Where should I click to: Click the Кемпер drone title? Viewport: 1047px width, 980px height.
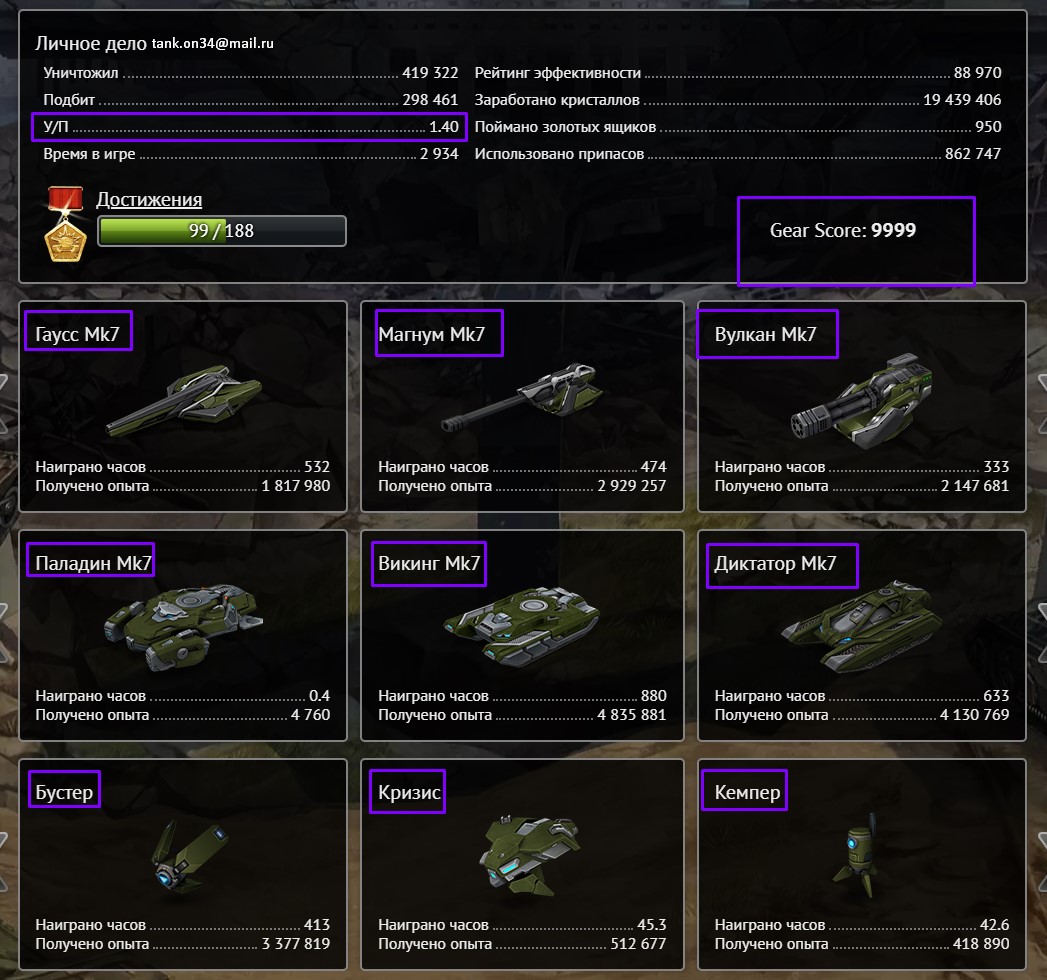click(747, 792)
